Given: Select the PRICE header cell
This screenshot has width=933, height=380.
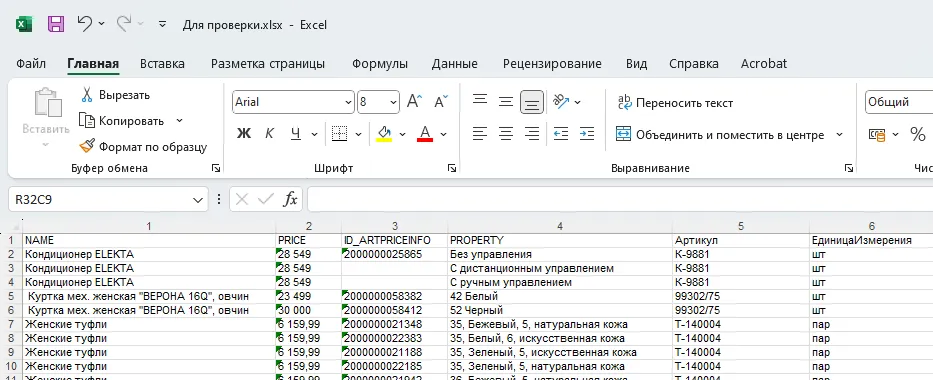Looking at the screenshot, I should 308,240.
